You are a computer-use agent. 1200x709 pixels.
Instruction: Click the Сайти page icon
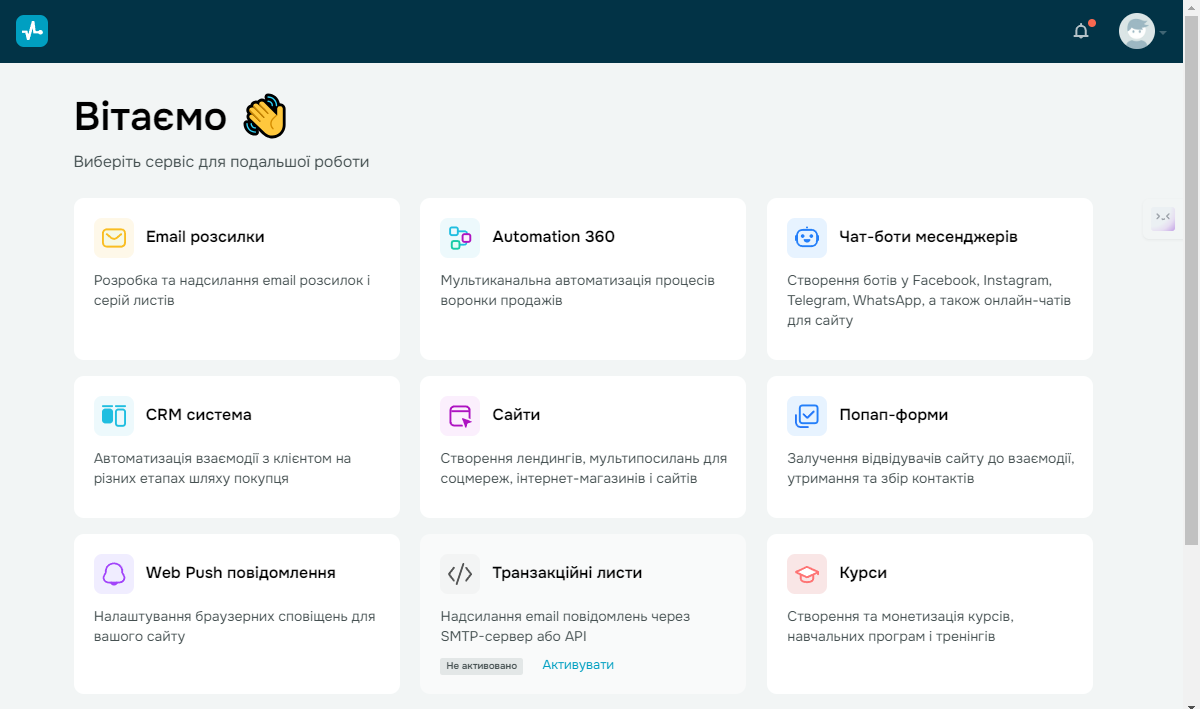pos(460,415)
